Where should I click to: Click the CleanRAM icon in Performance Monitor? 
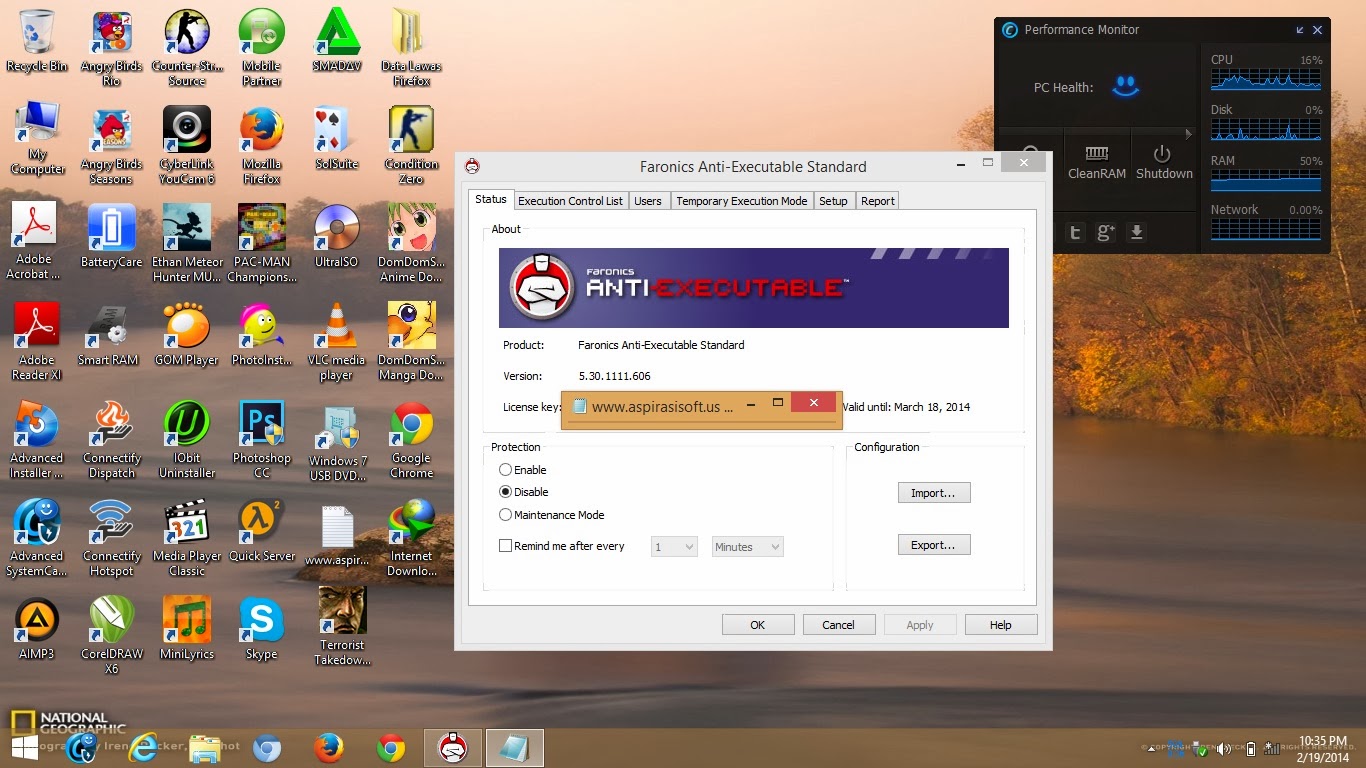[1096, 158]
